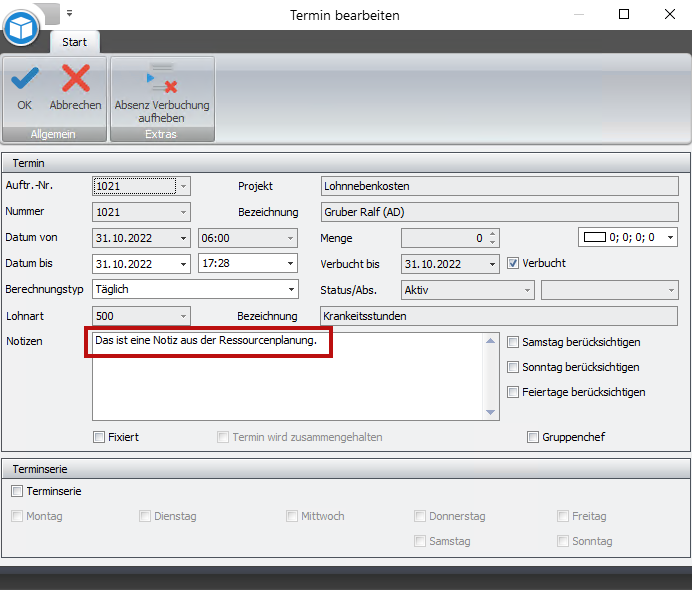Viewport: 692px width, 590px height.
Task: Open the 06:00 start time dropdown
Action: click(x=290, y=238)
